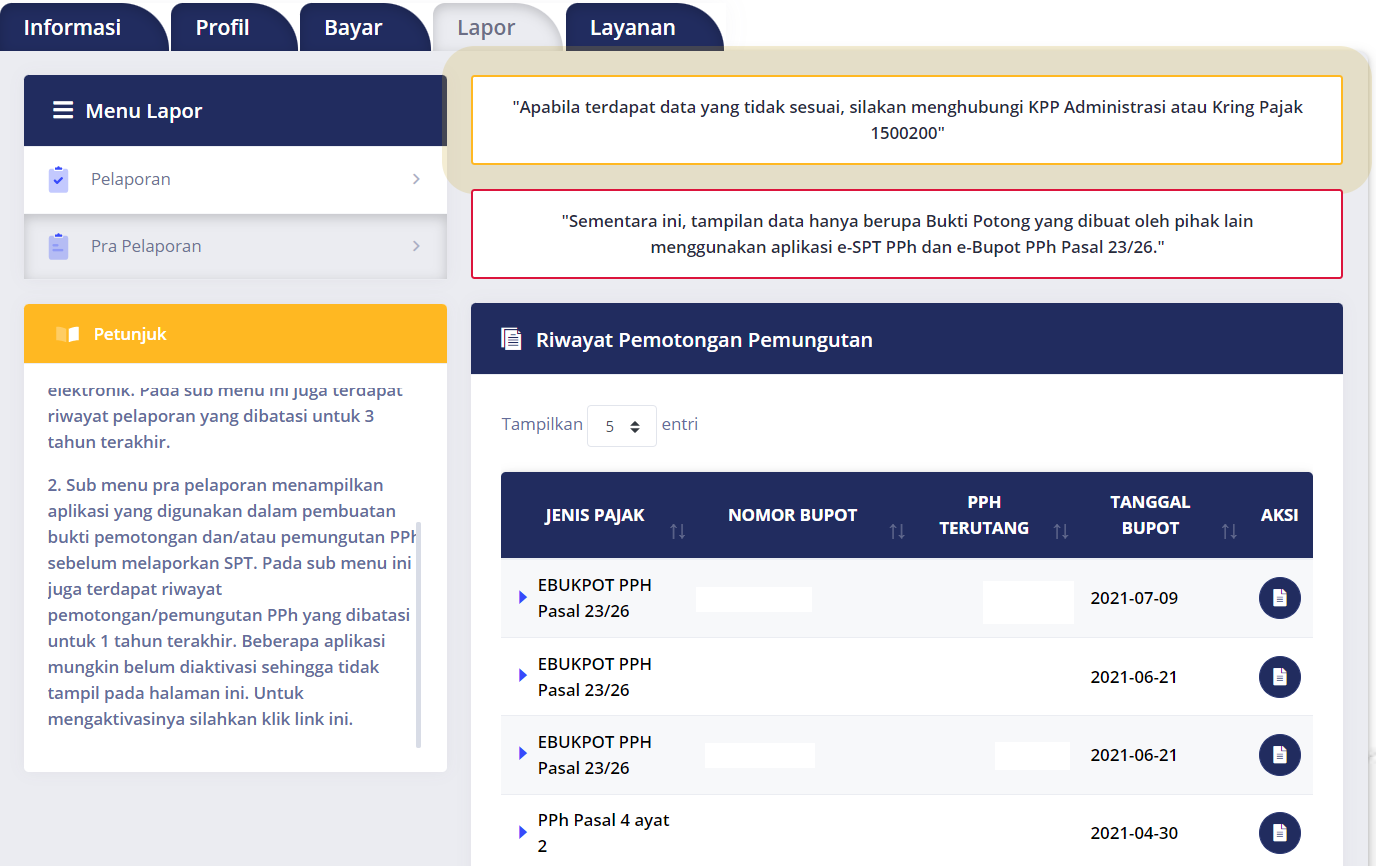This screenshot has height=866, width=1376.
Task: Click hamburger icon beside Menu Lapor
Action: pyautogui.click(x=63, y=110)
